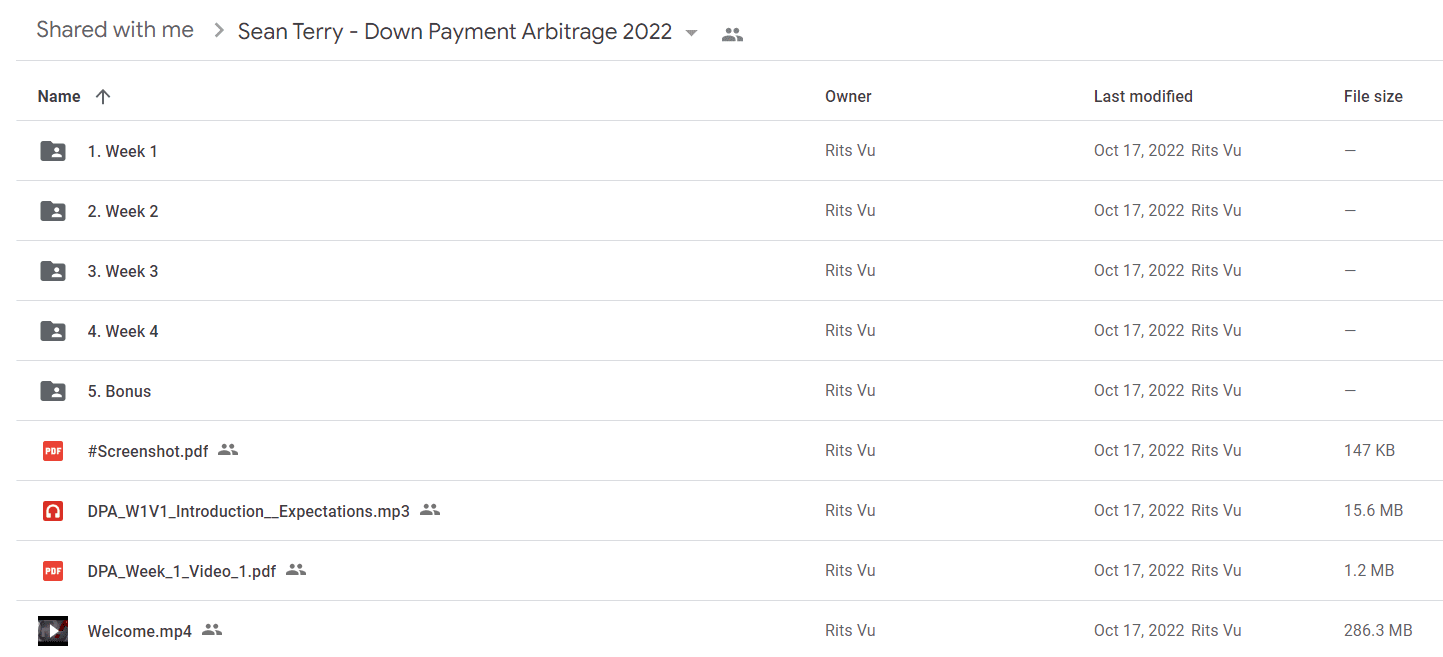The height and width of the screenshot is (657, 1443).
Task: Click the File size column header
Action: 1373,97
